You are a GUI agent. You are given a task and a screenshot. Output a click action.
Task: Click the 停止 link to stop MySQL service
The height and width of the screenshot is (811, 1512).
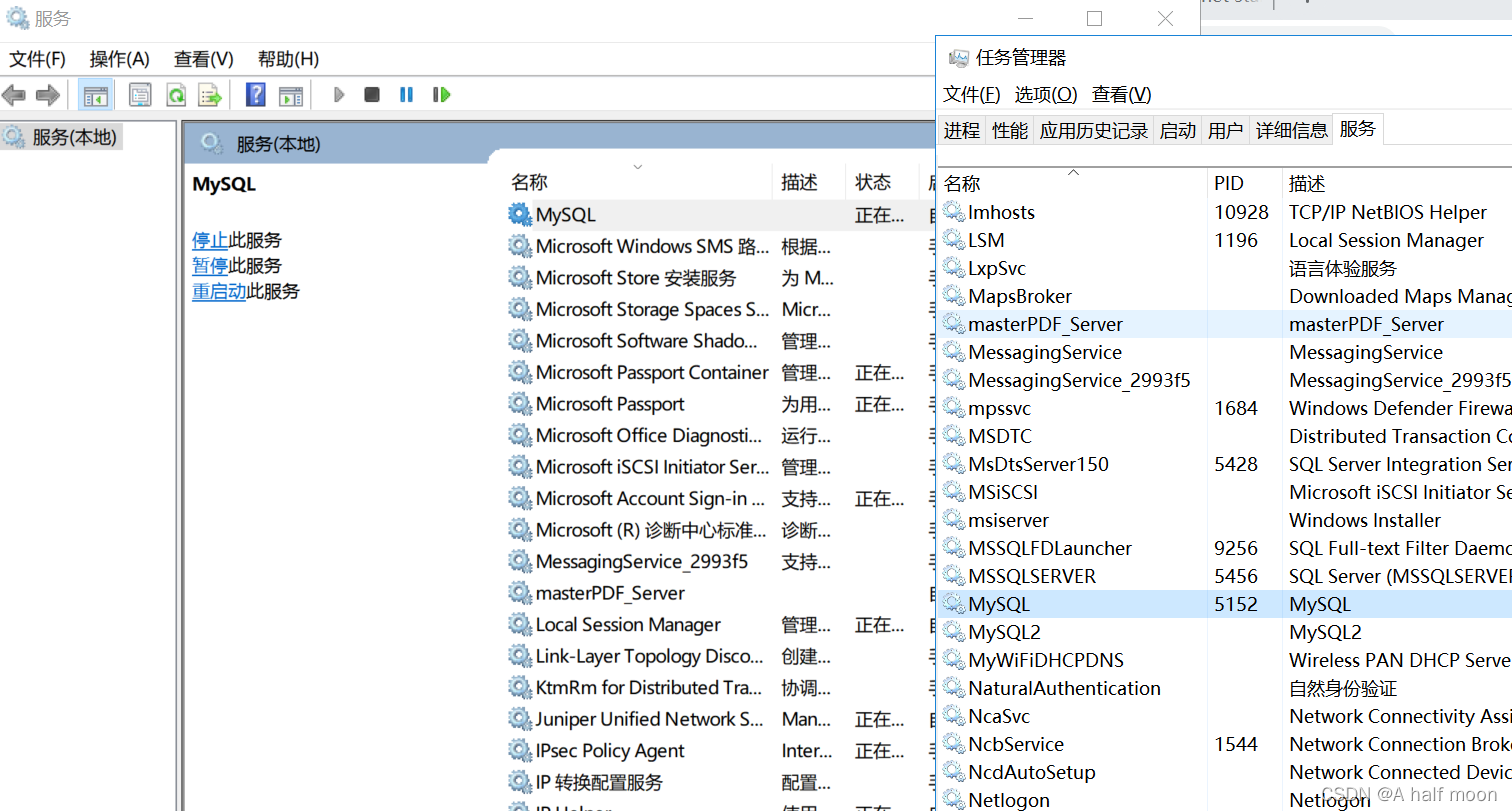coord(210,240)
